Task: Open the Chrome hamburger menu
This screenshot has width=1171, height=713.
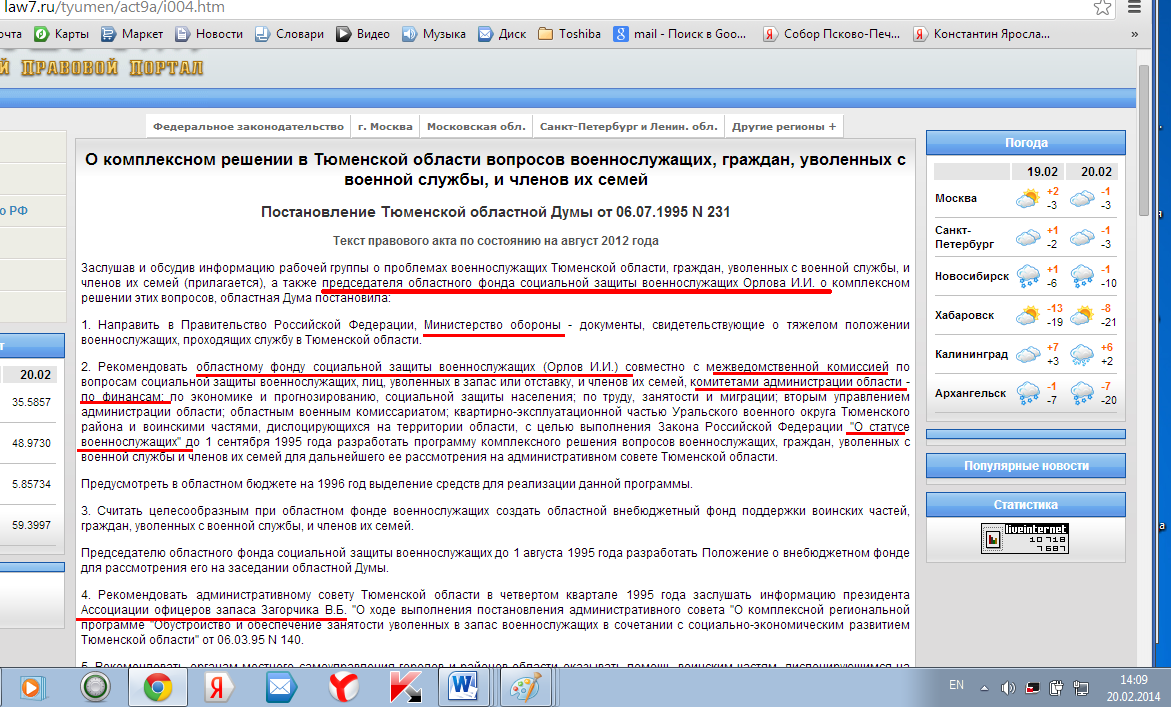Action: 1134,7
